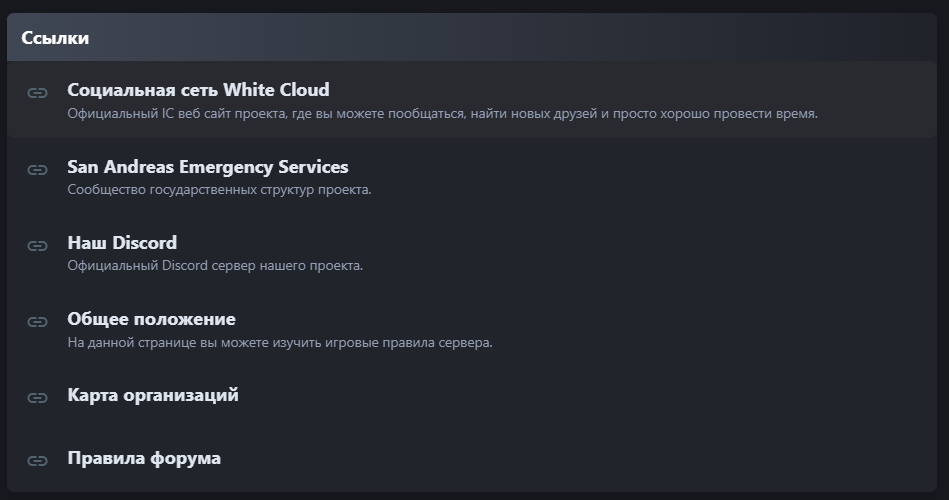Image resolution: width=949 pixels, height=500 pixels.
Task: Select the link icon beside Правила форума
Action: pos(38,461)
